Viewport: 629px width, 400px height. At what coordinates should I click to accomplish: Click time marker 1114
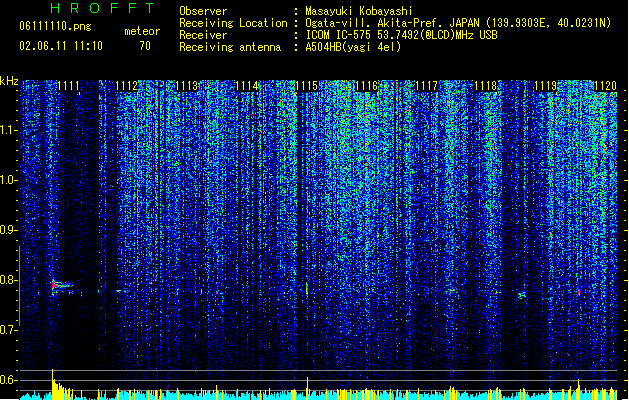click(247, 86)
